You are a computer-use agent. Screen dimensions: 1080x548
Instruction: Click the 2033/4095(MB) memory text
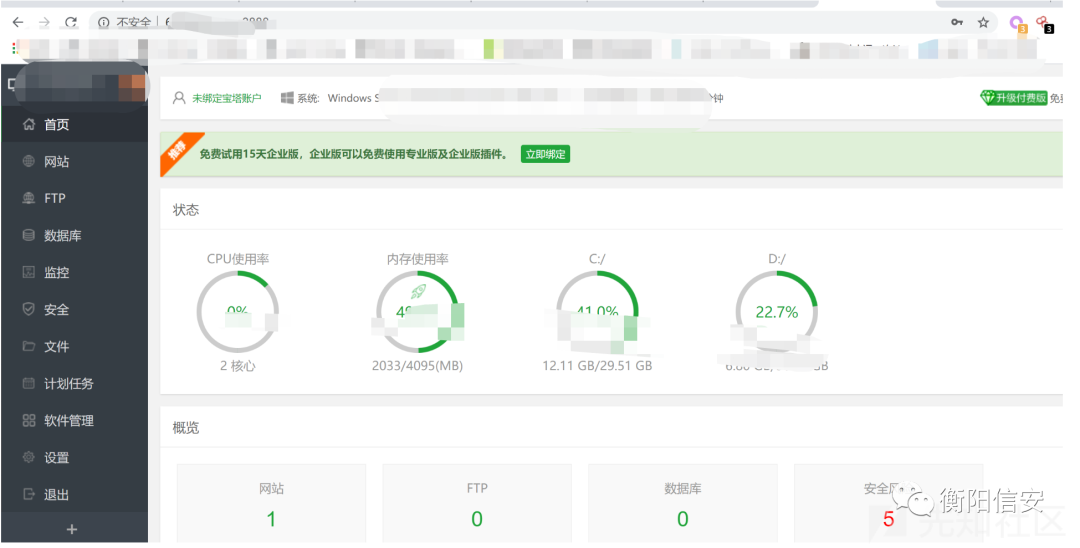(417, 366)
